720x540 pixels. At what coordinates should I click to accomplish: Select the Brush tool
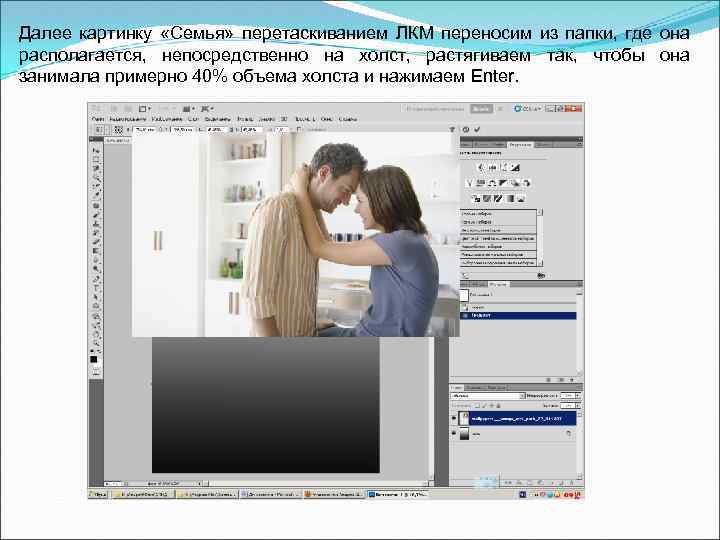coord(96,215)
